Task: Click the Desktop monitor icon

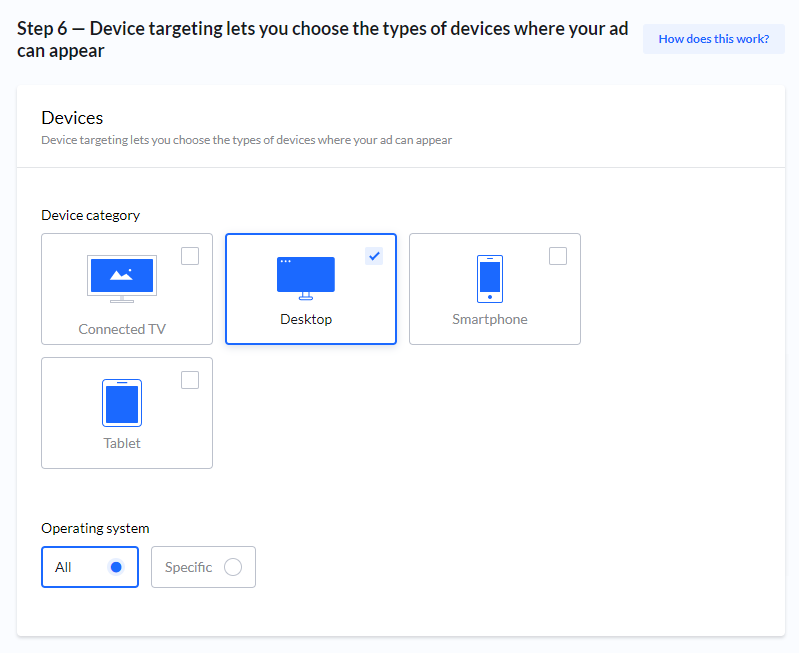Action: coord(305,277)
